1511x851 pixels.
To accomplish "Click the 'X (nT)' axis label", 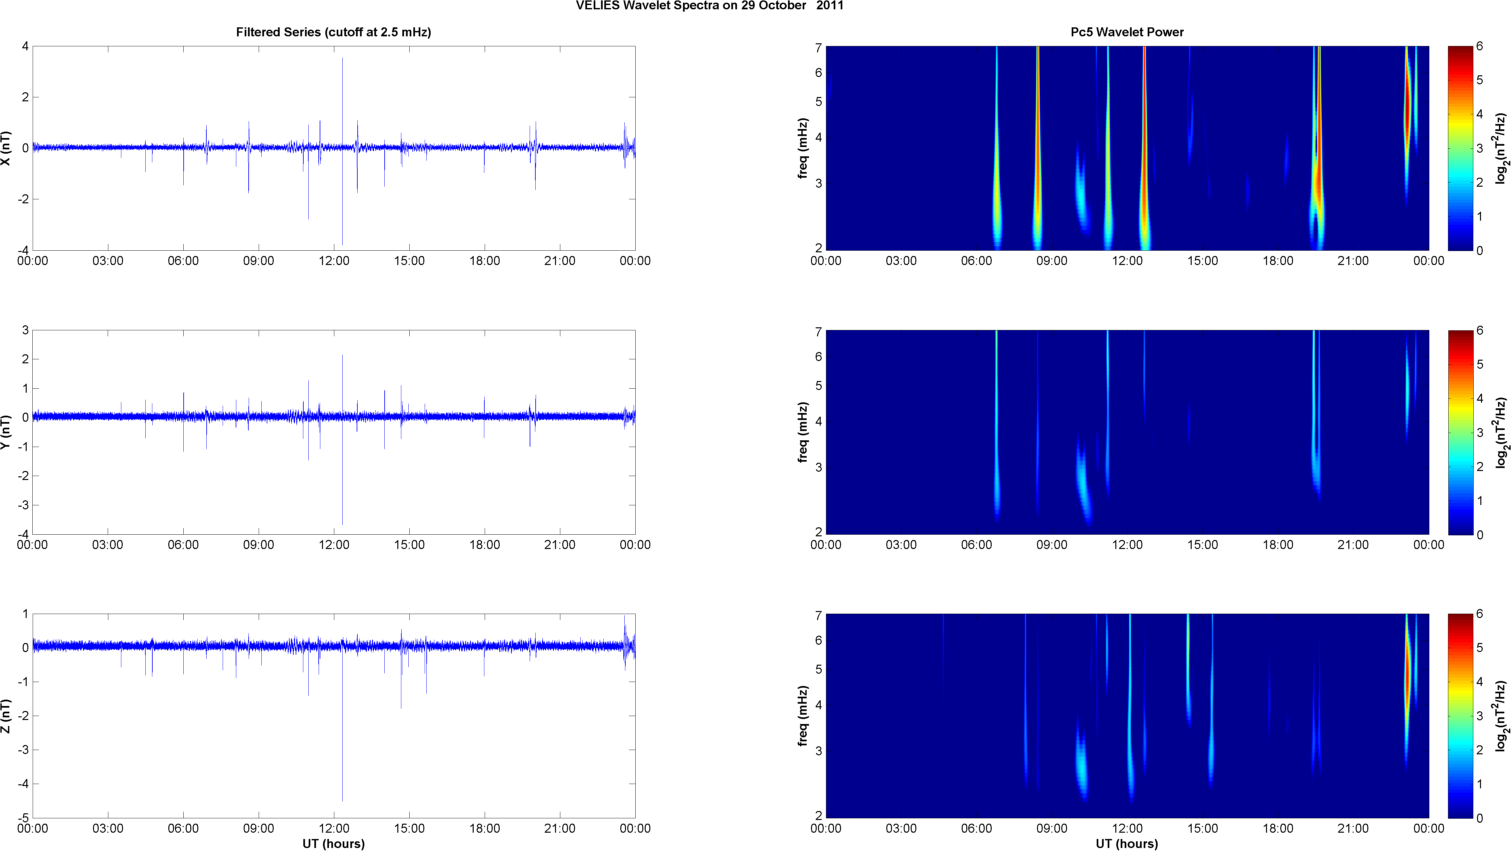I will click(x=7, y=148).
